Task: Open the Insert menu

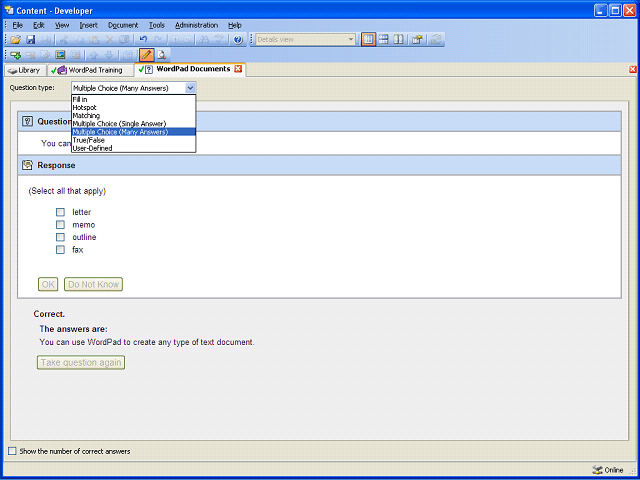Action: [x=89, y=25]
